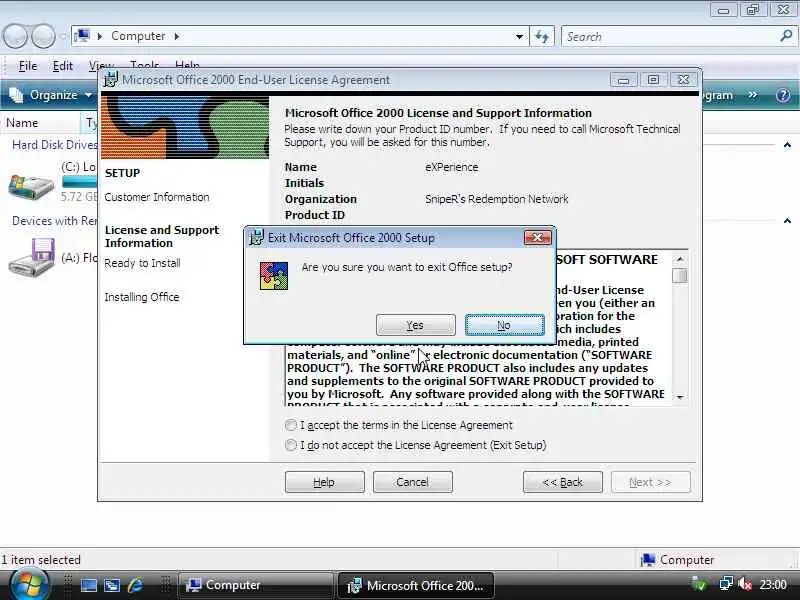Click Switch between windows quick launch icon

coord(112,585)
